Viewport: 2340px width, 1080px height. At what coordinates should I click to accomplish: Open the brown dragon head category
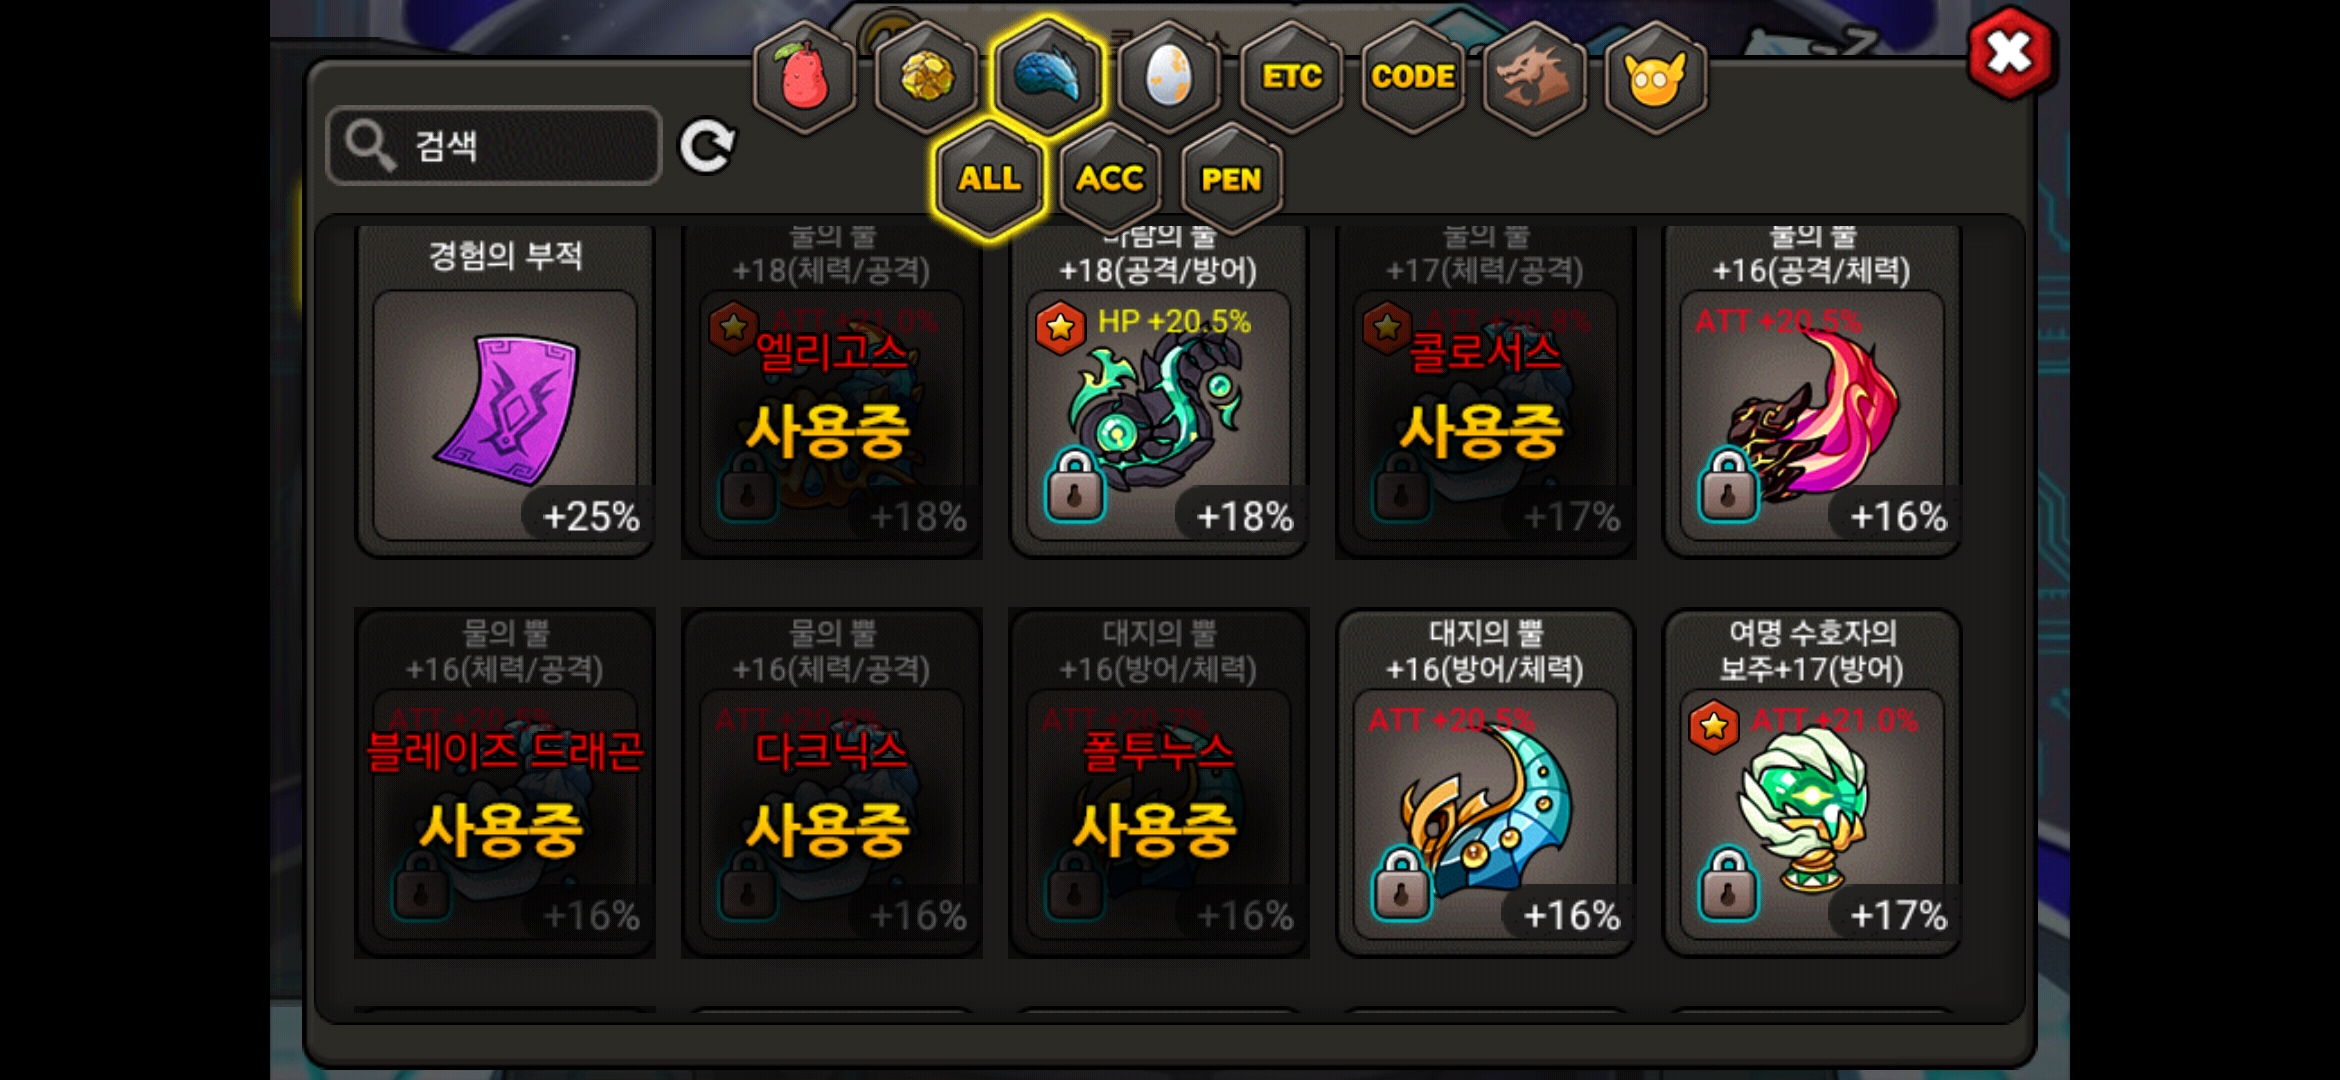[1534, 77]
